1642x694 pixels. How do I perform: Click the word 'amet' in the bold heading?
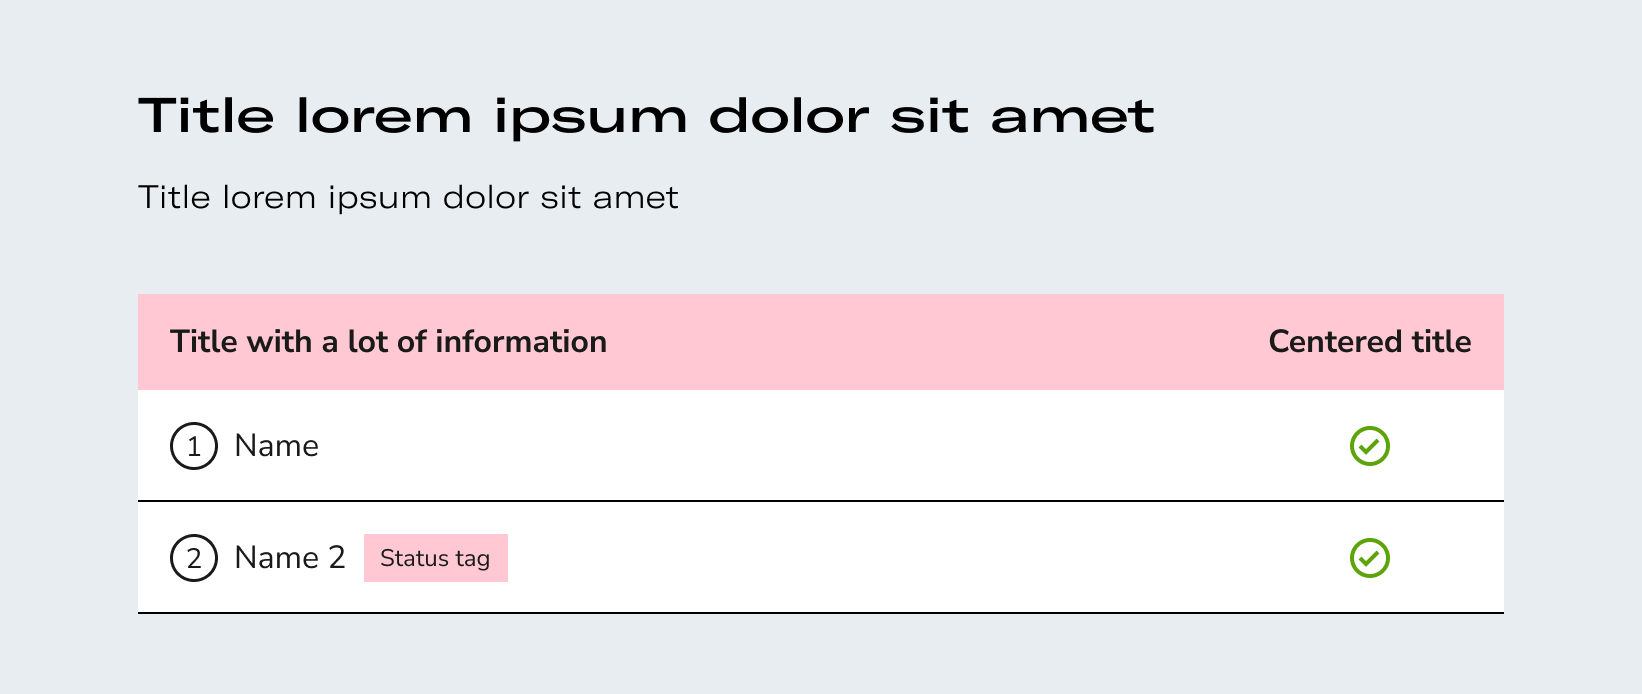point(1073,118)
